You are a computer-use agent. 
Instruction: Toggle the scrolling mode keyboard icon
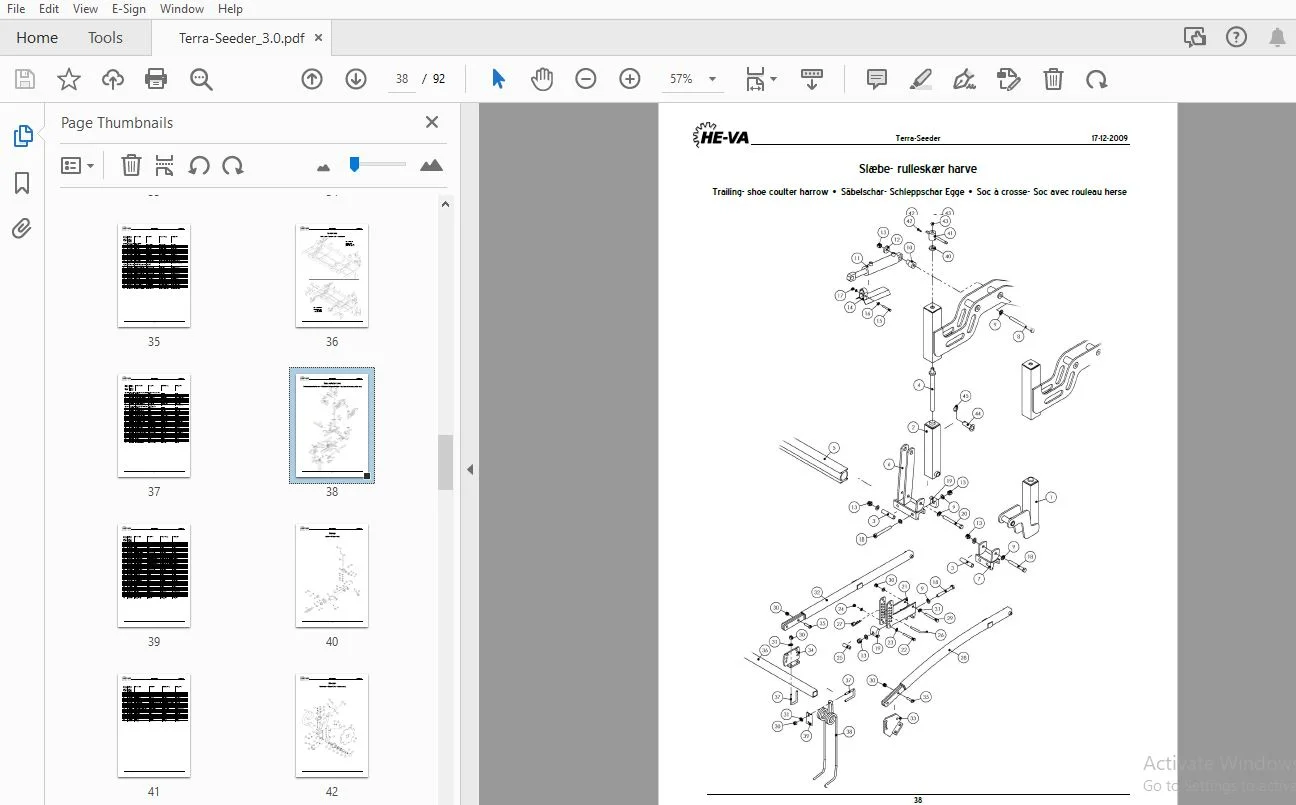(812, 79)
